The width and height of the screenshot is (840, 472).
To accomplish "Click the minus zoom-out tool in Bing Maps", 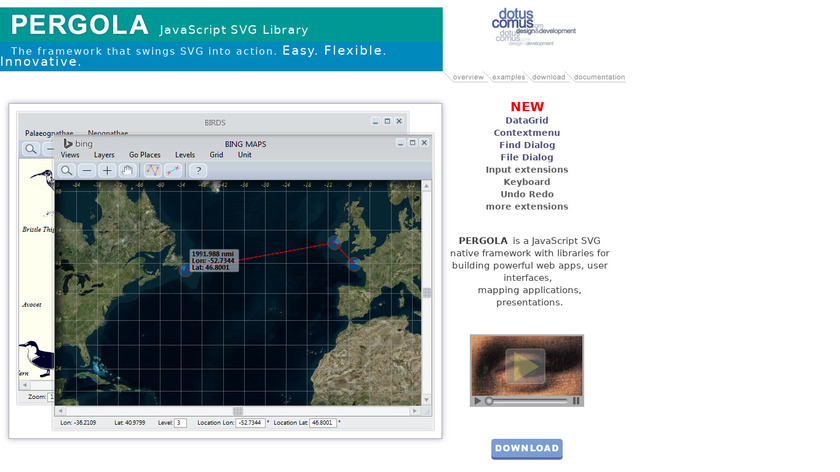I will click(87, 170).
